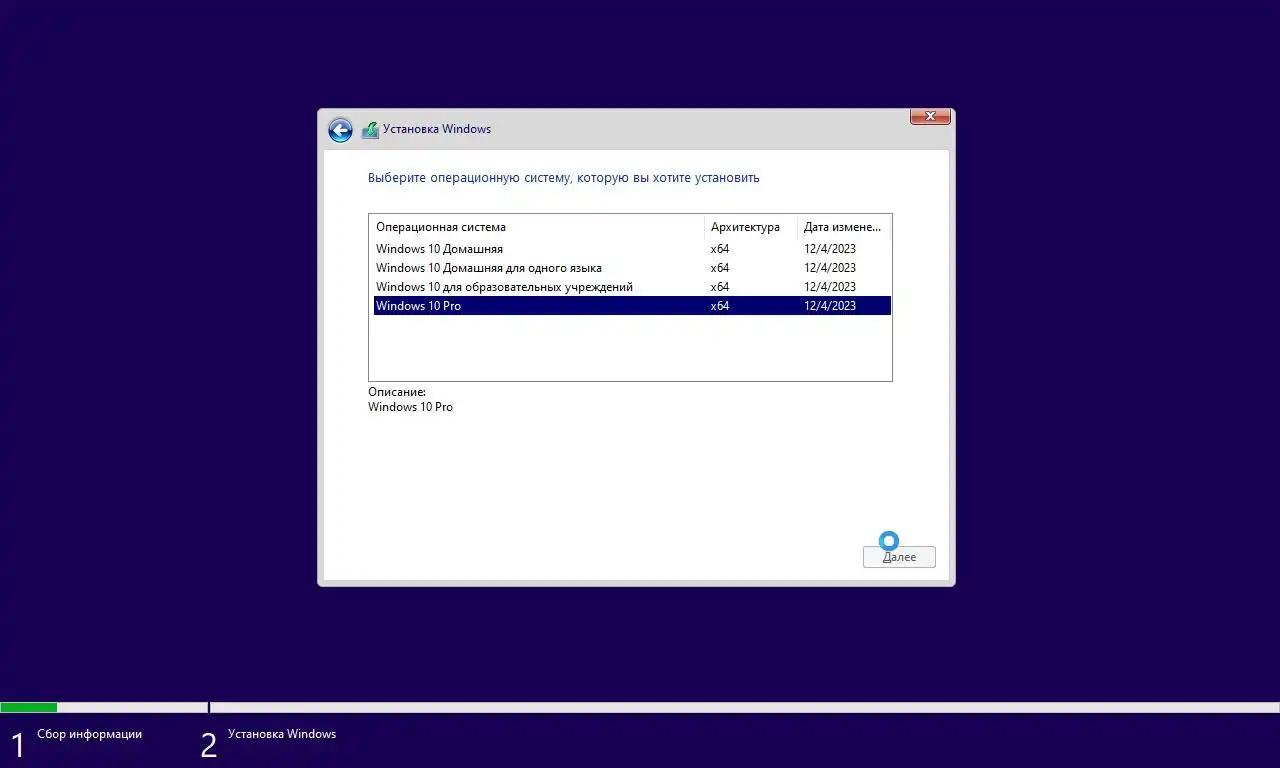Click the Дата измене... column header

[x=844, y=227]
